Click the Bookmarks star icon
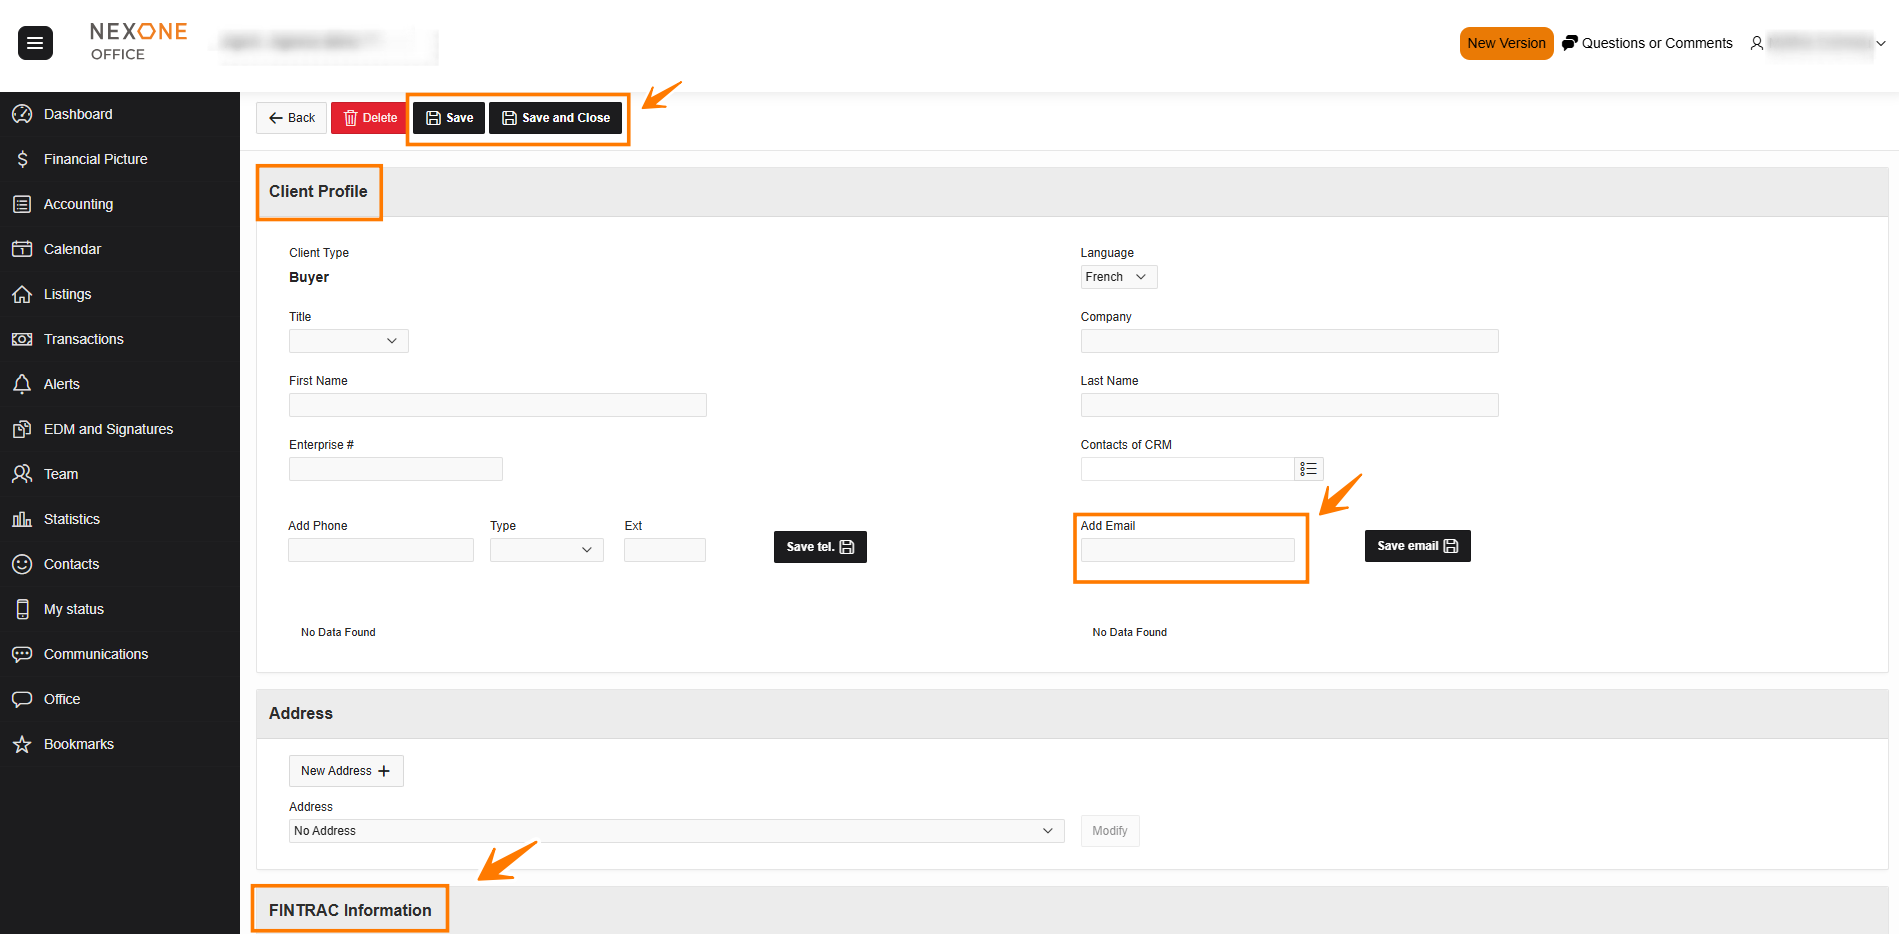Screen dimensions: 1899x934 (22, 744)
